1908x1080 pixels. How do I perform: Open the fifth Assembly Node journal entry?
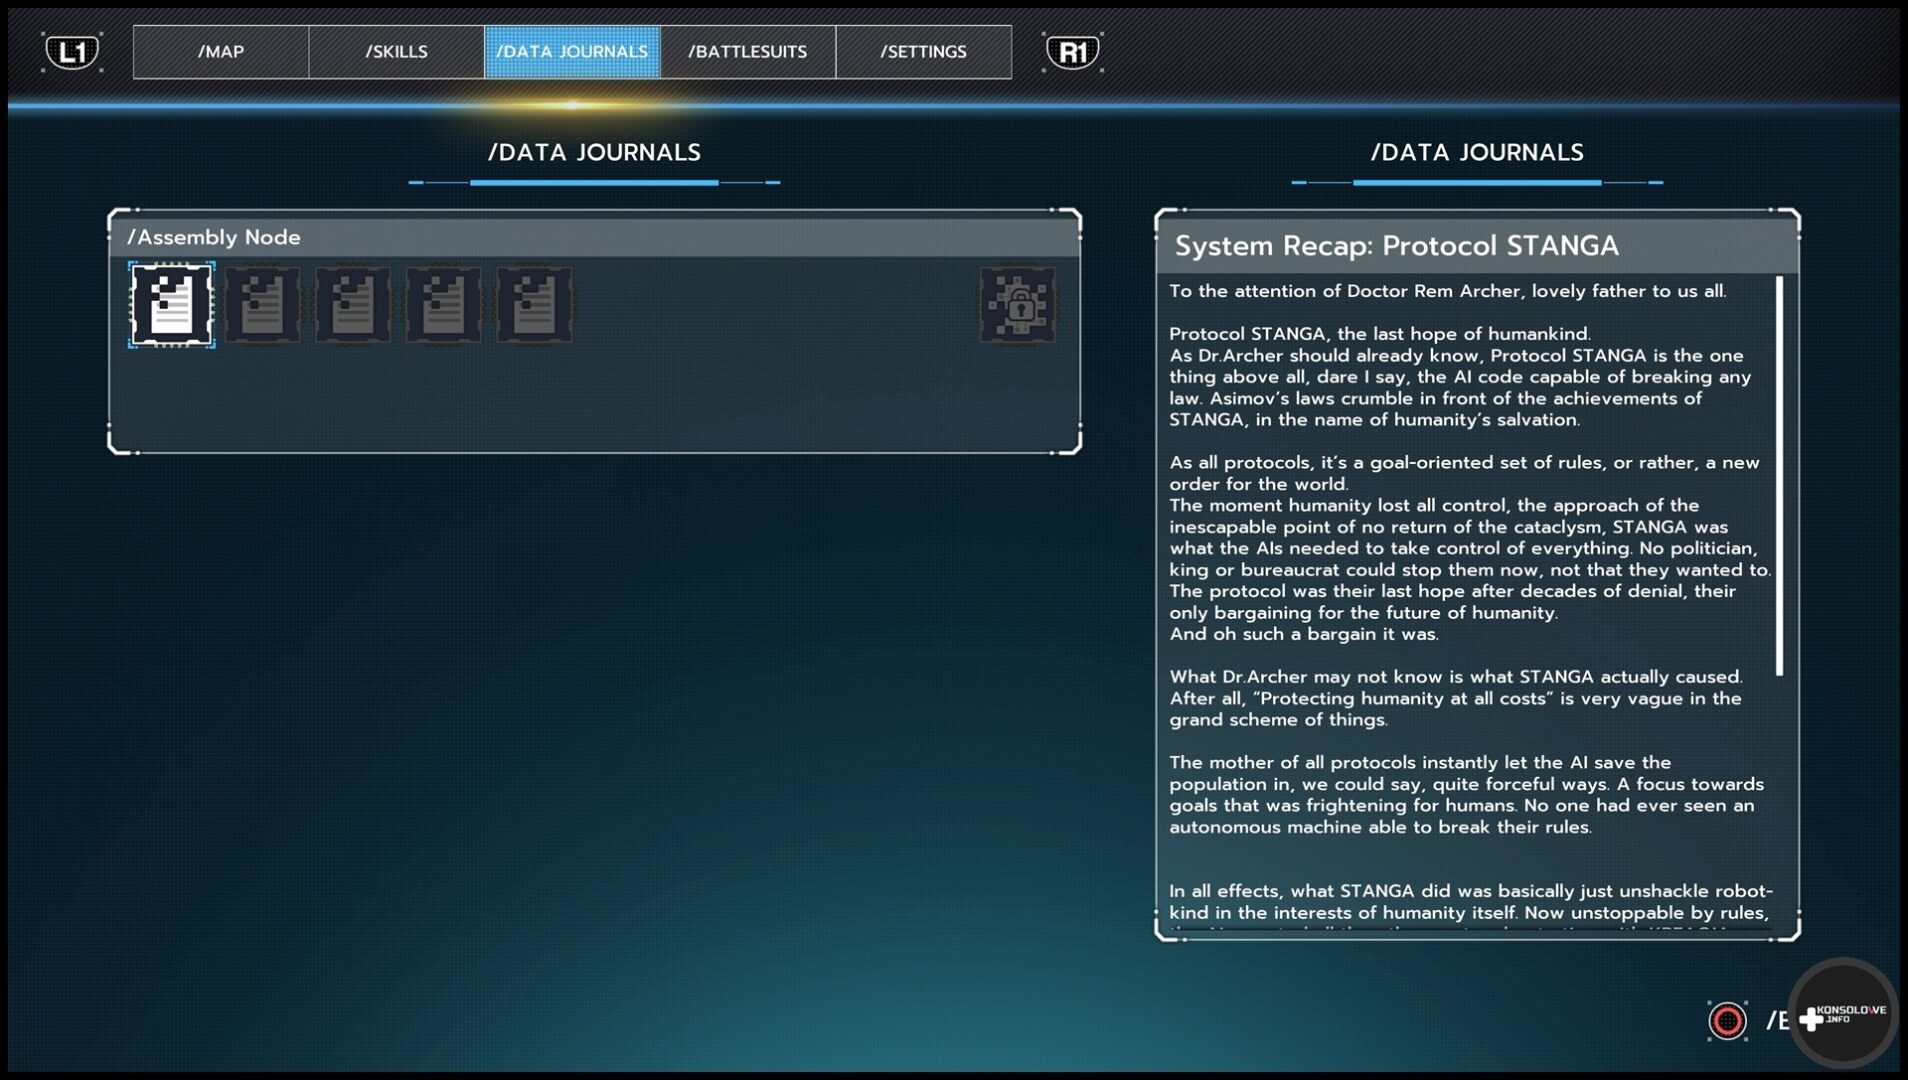click(534, 305)
